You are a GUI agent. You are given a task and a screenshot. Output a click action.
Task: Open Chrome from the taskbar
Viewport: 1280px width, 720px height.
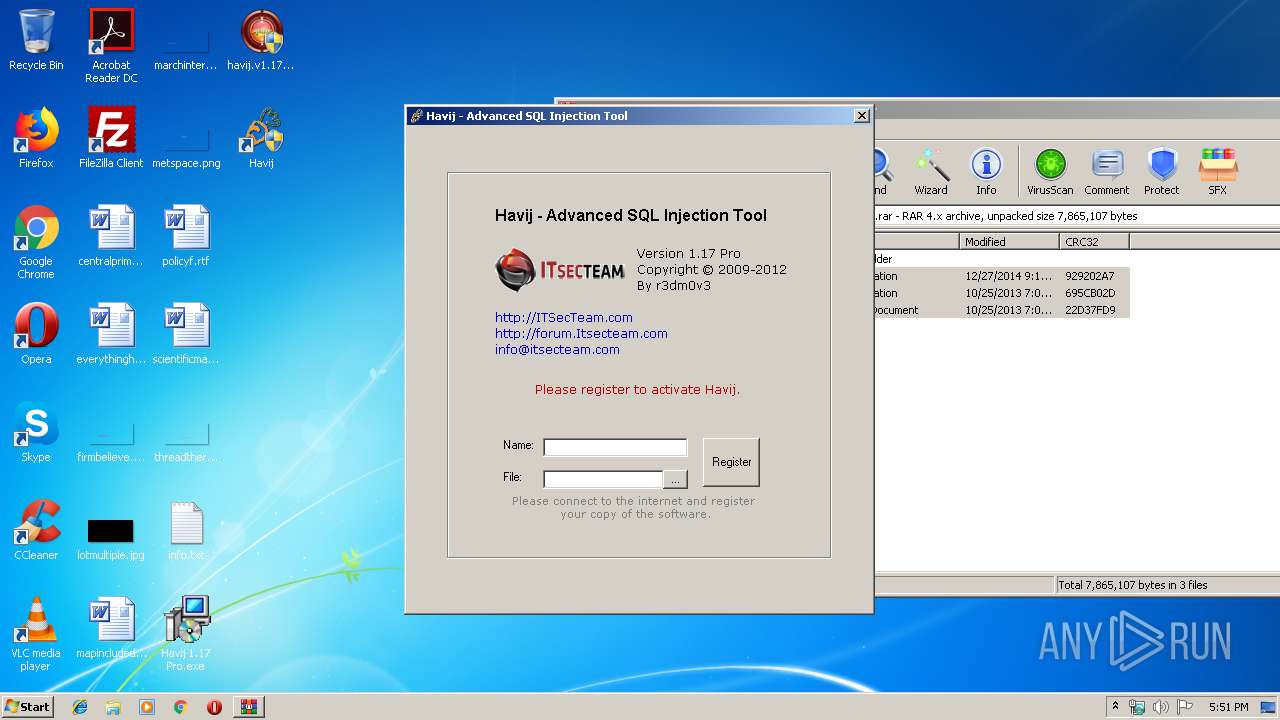181,707
